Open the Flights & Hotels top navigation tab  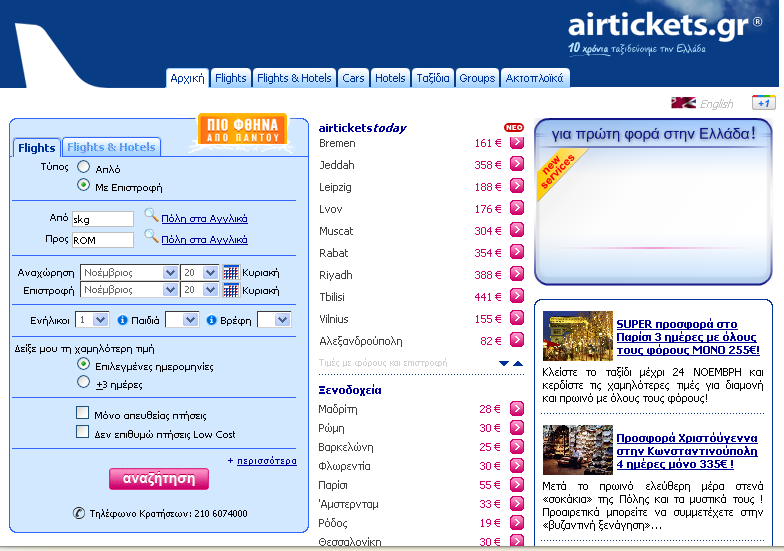[x=294, y=78]
